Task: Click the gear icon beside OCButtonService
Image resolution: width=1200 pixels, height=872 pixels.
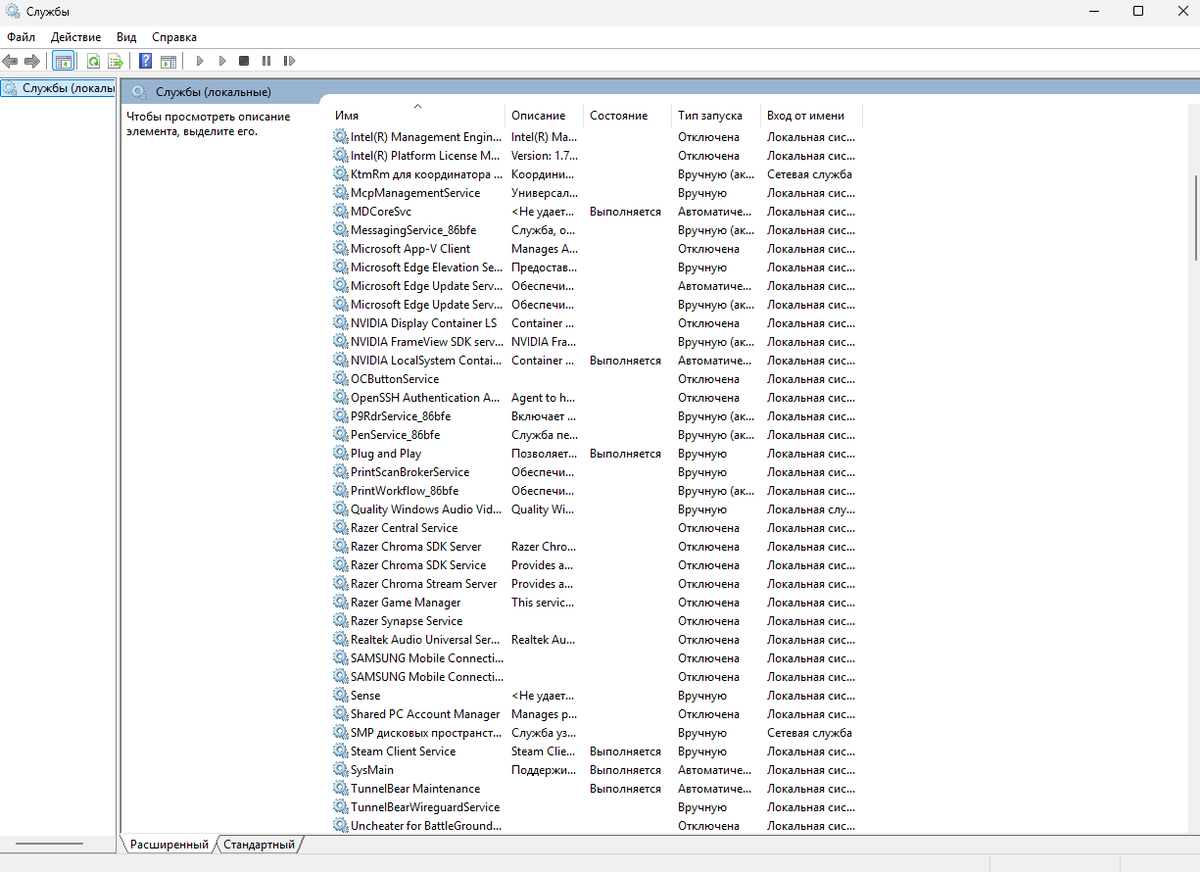Action: point(341,379)
